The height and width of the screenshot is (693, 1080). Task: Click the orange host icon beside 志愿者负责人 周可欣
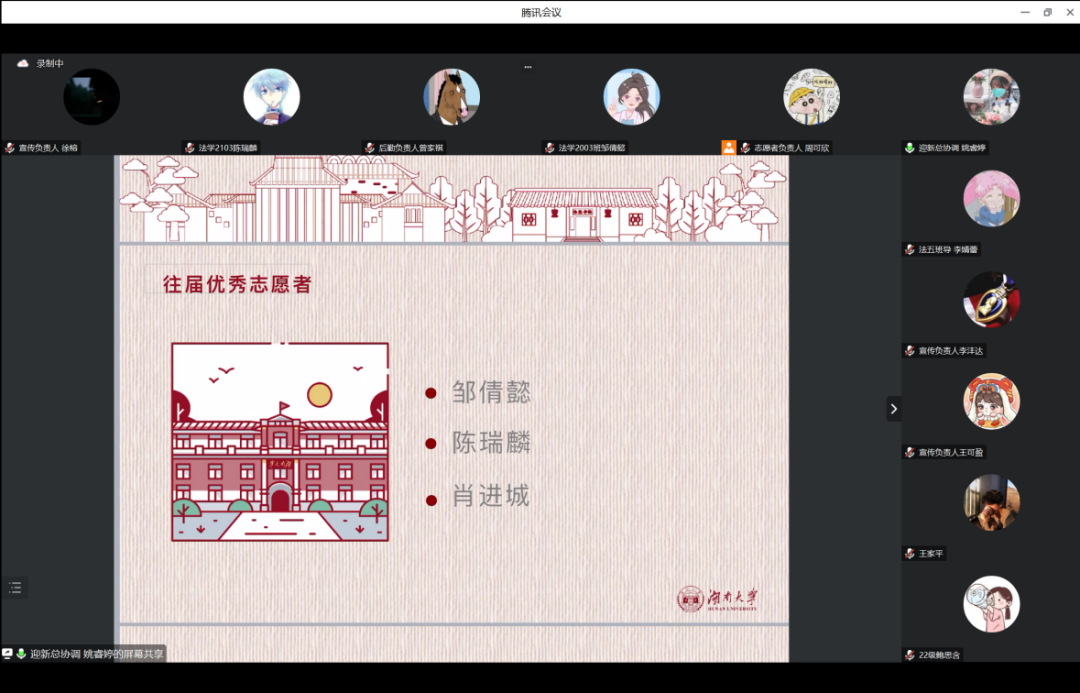[x=729, y=147]
